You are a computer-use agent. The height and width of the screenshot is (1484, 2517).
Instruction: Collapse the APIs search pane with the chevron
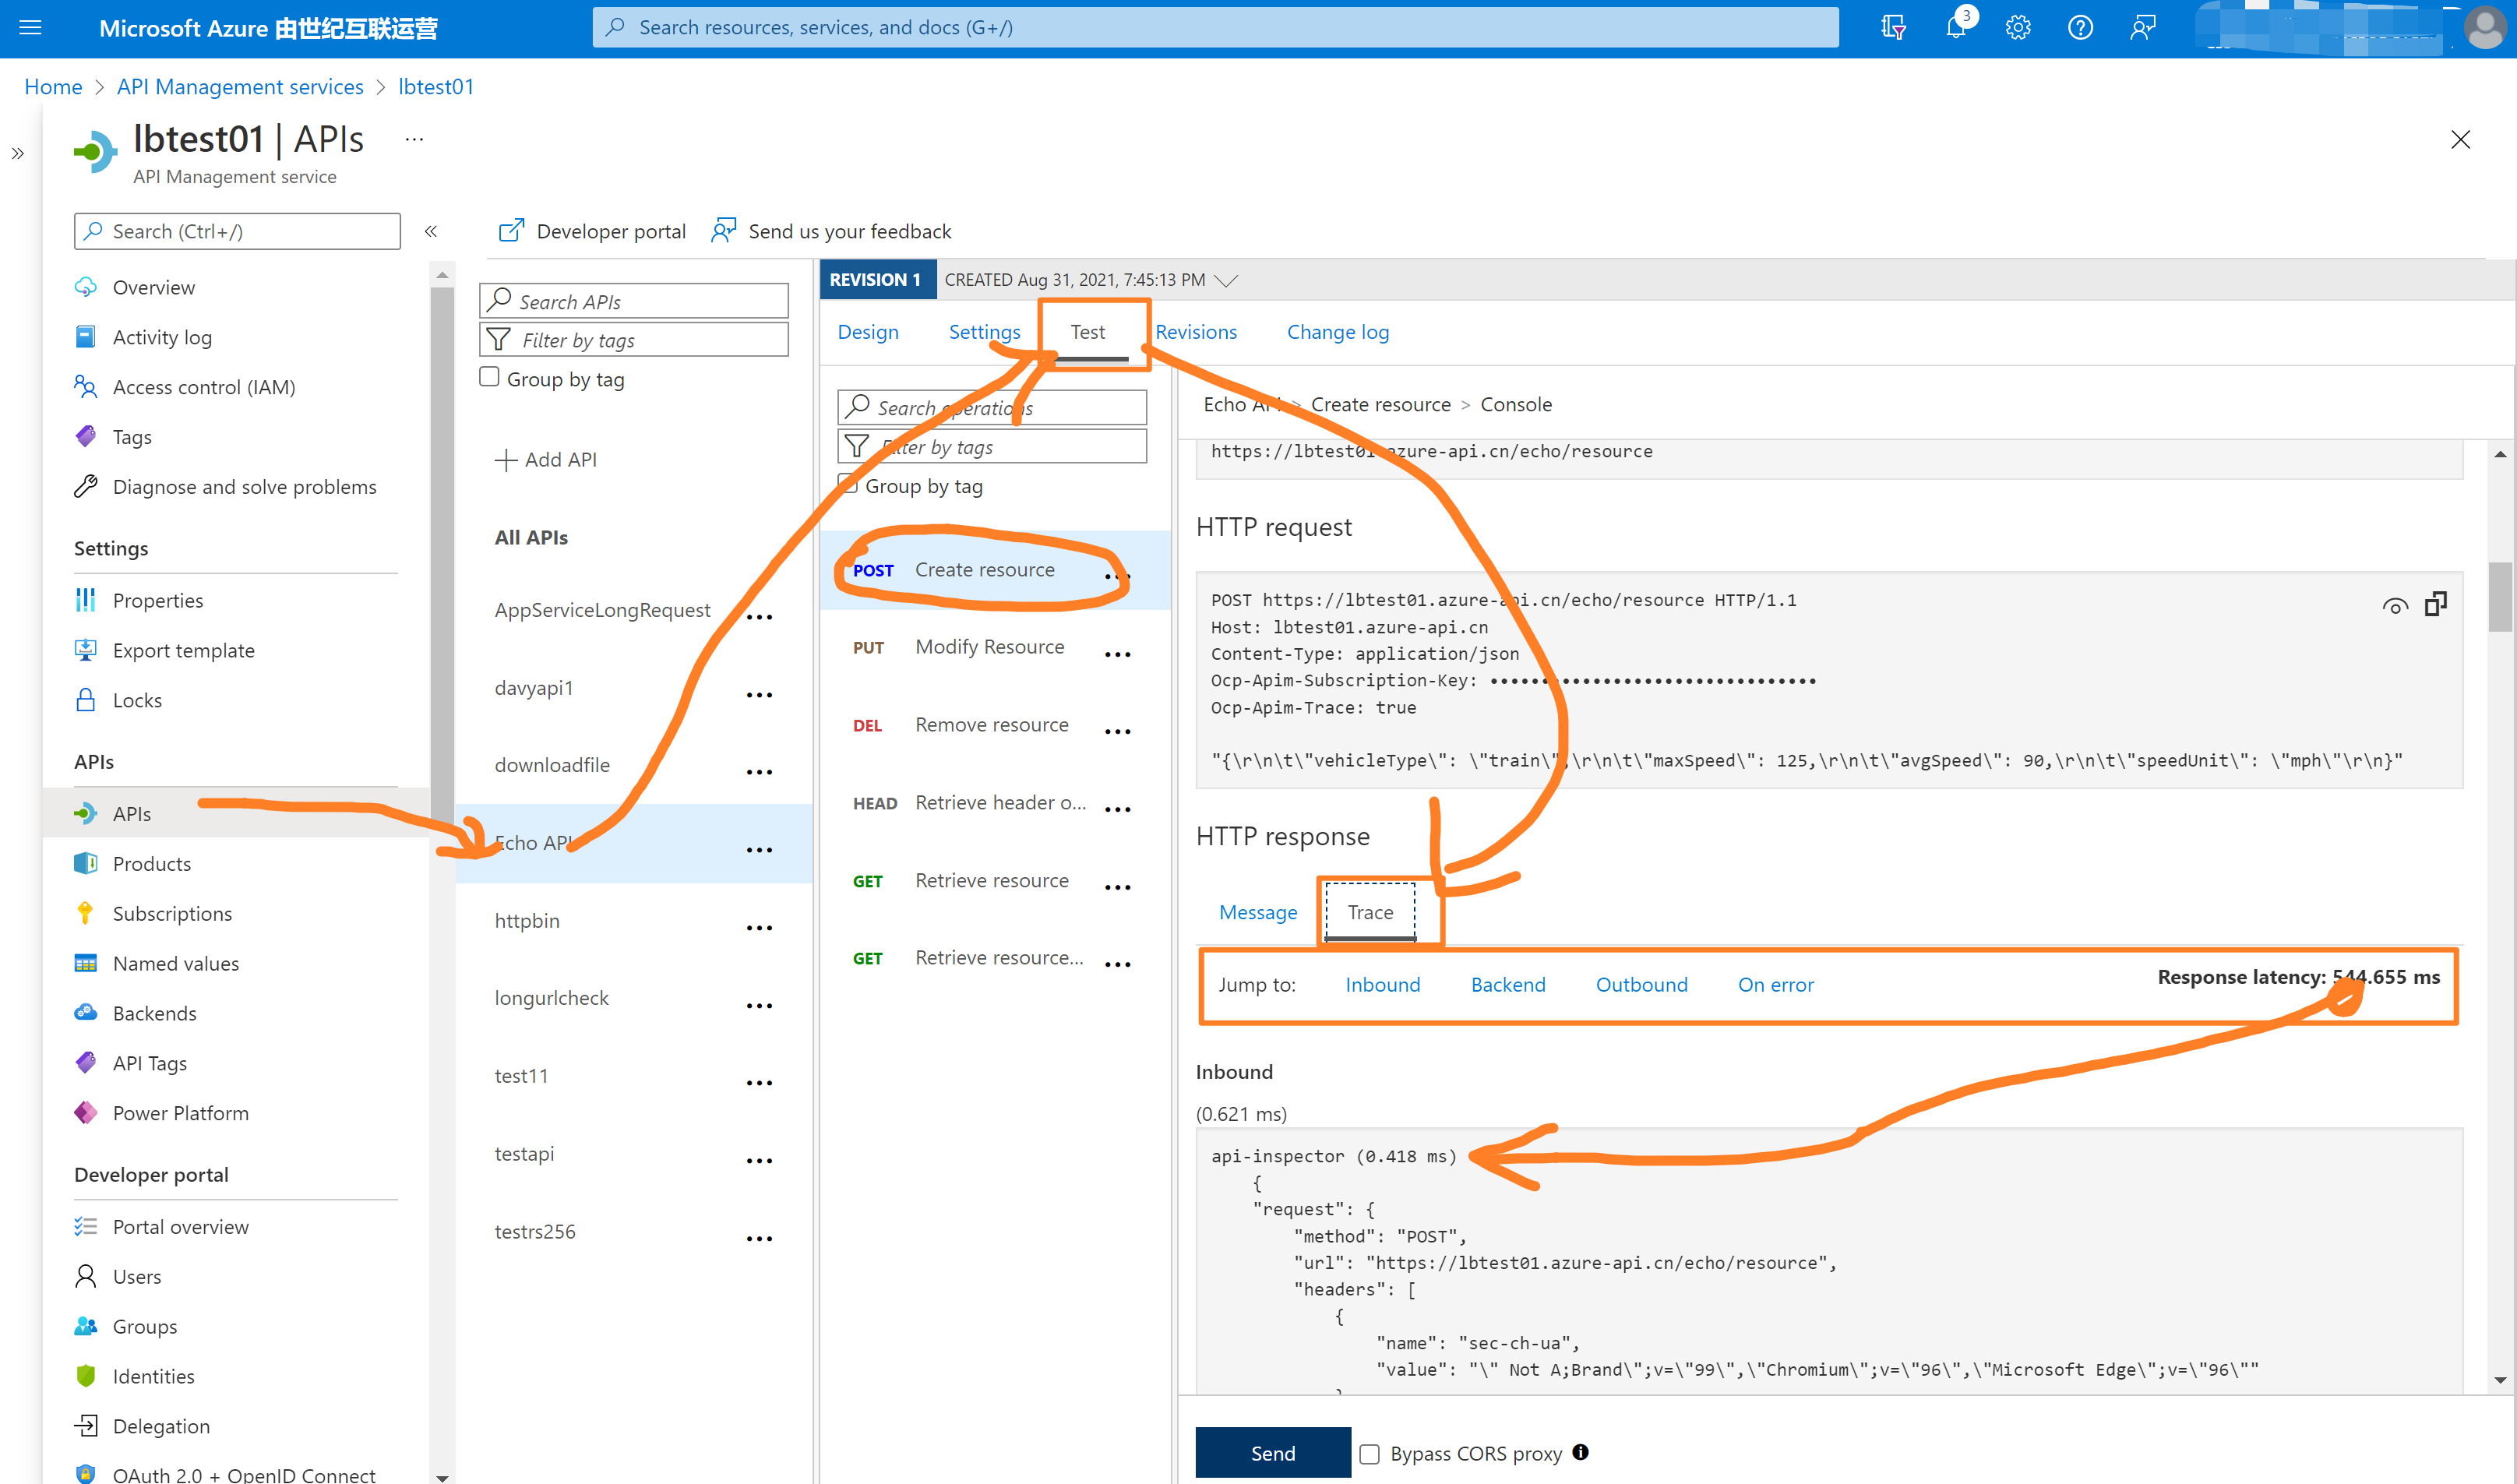pyautogui.click(x=431, y=231)
